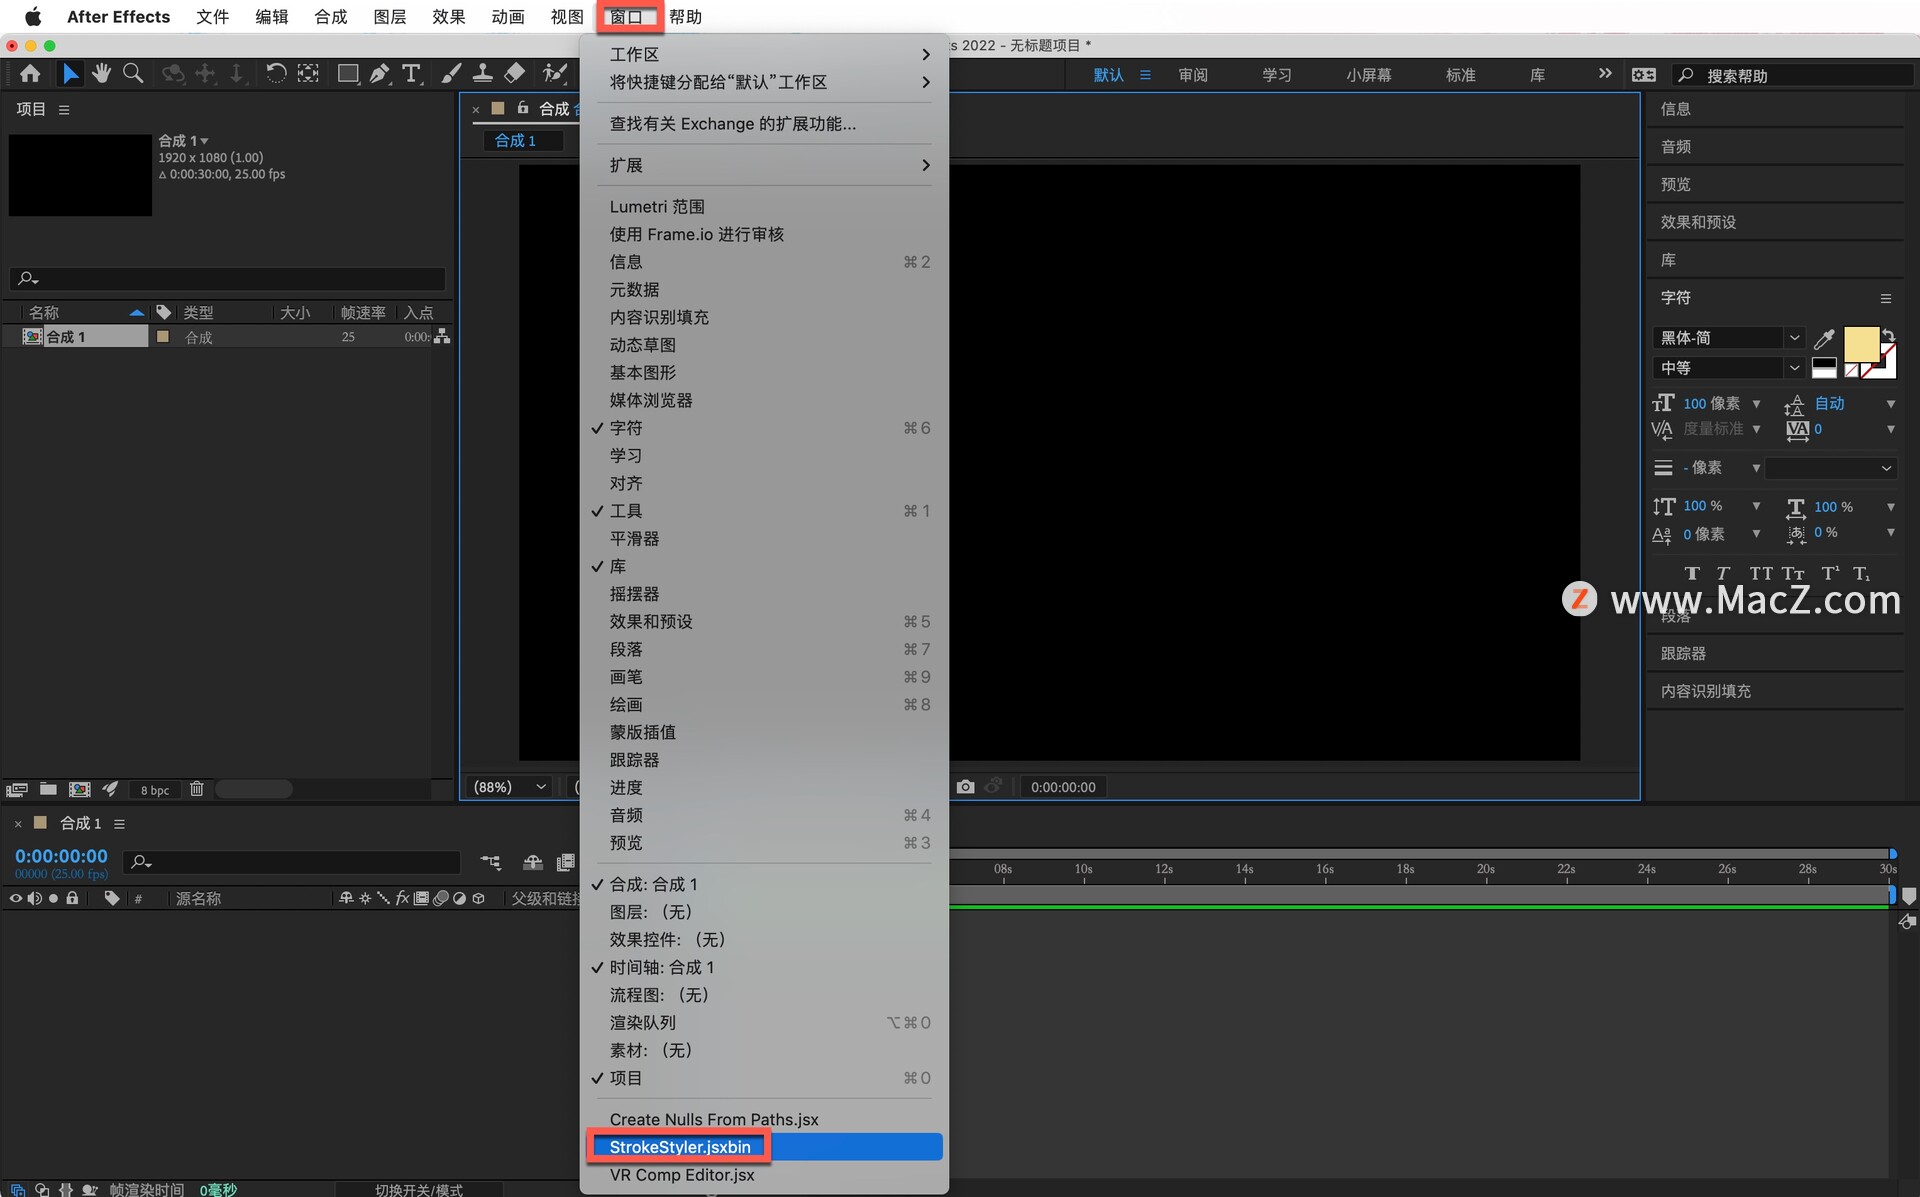The height and width of the screenshot is (1197, 1920).
Task: Toggle the 字符 panel menu item
Action: [765, 428]
